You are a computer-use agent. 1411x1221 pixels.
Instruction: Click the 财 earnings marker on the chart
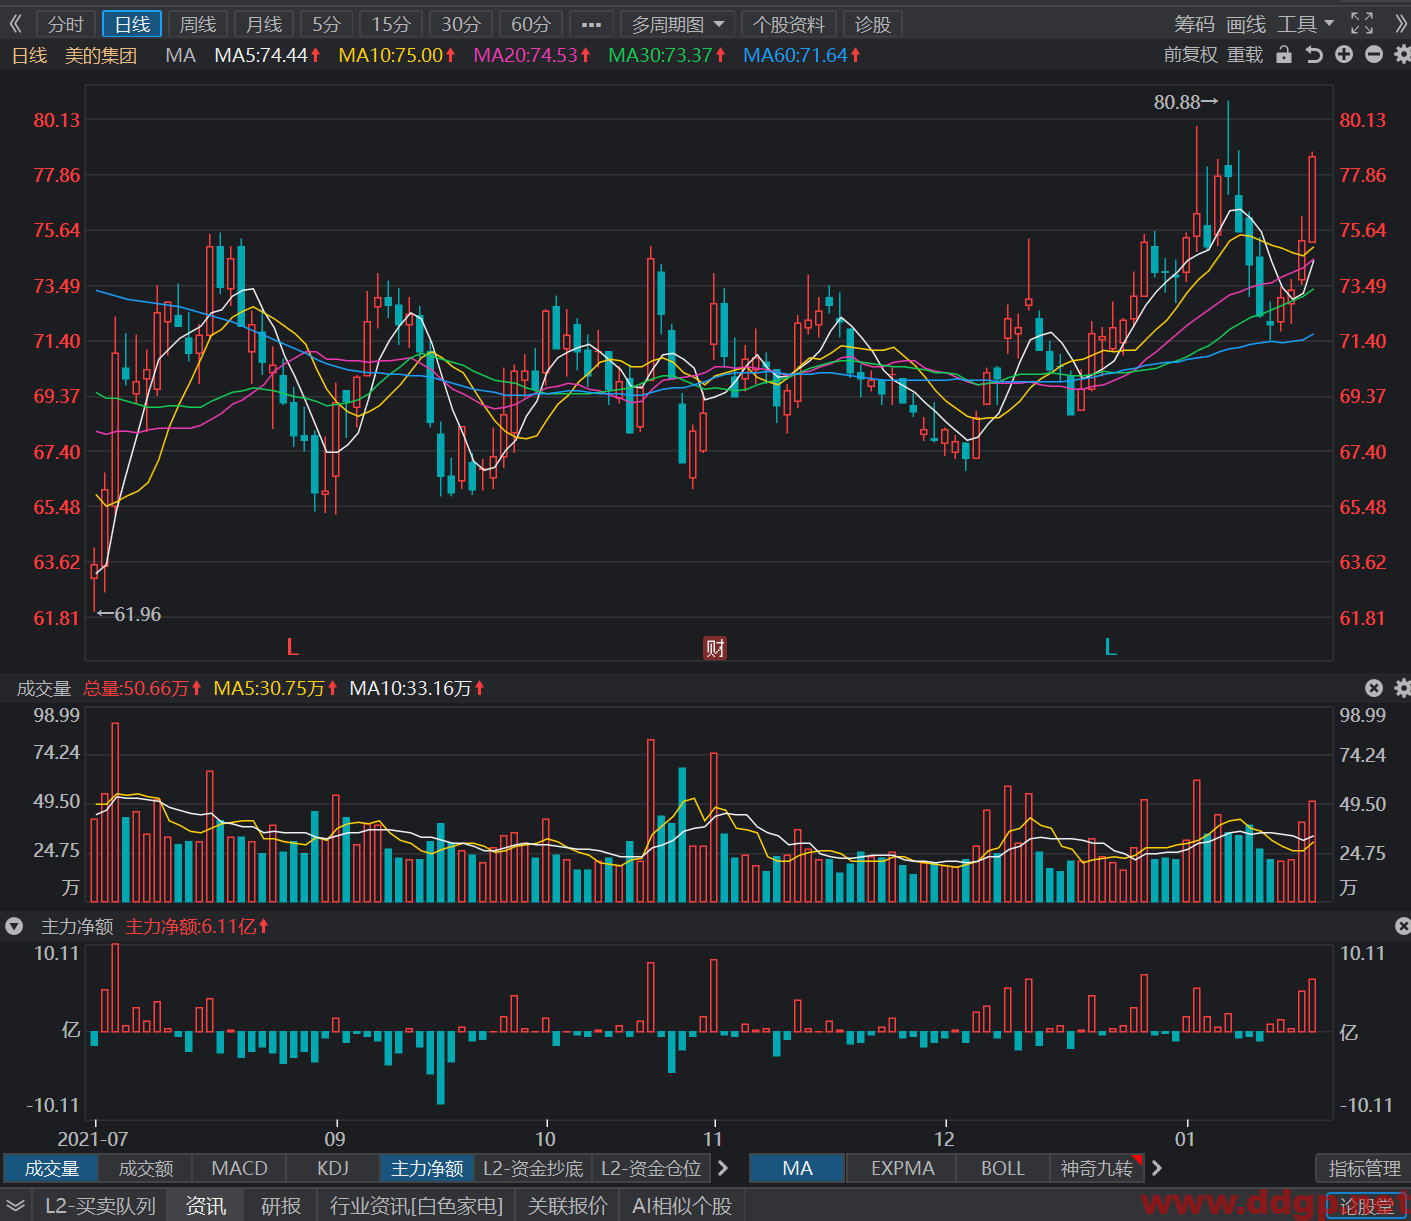click(715, 647)
